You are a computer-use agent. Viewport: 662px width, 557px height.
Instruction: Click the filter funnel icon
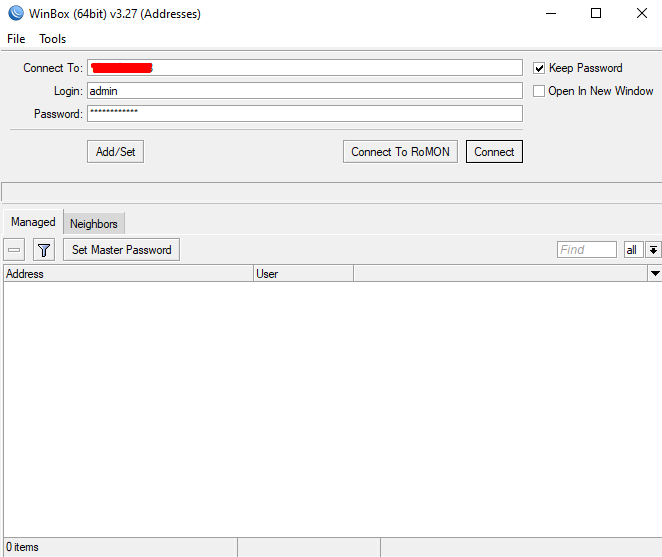(44, 250)
